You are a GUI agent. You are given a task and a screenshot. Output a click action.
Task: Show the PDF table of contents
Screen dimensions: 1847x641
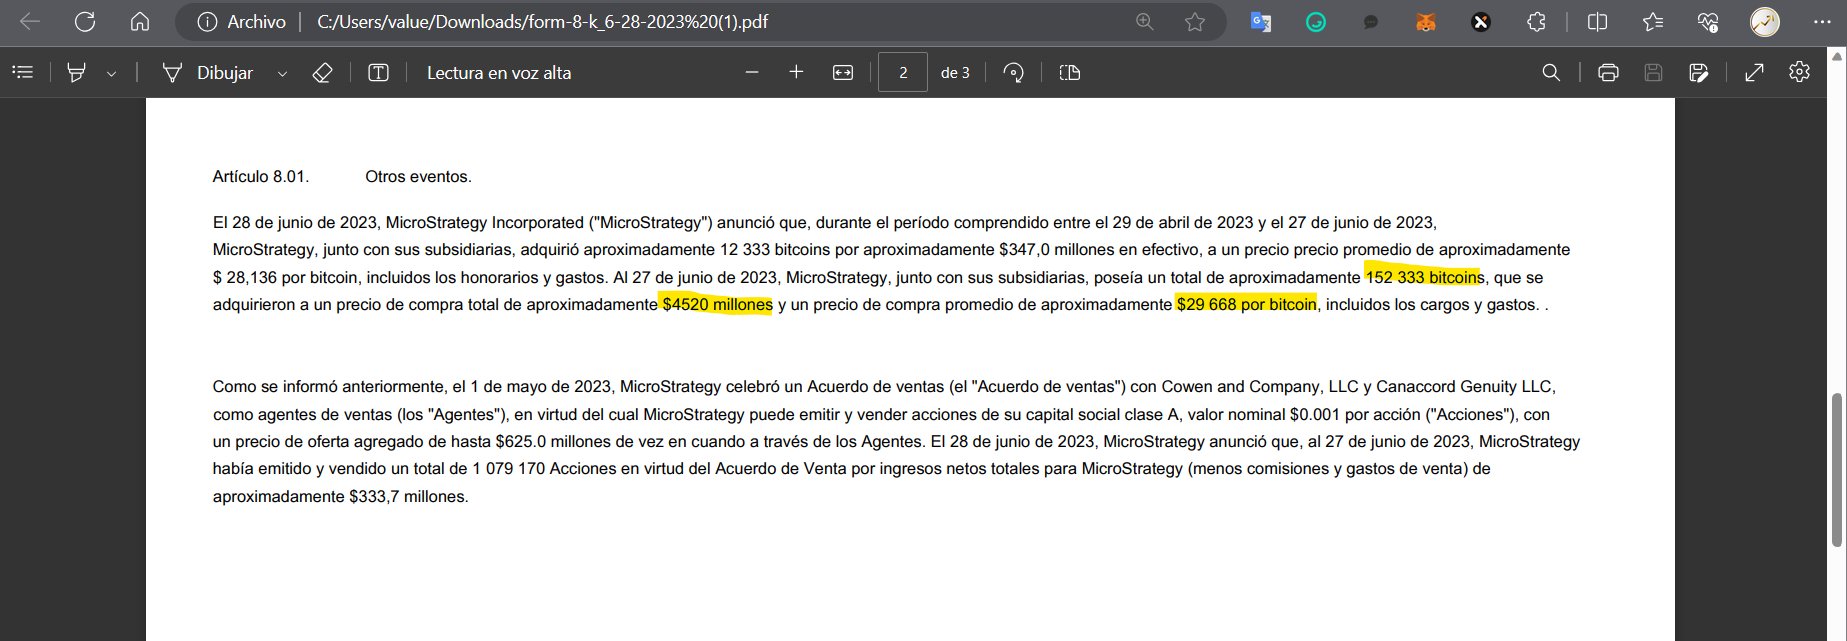23,72
